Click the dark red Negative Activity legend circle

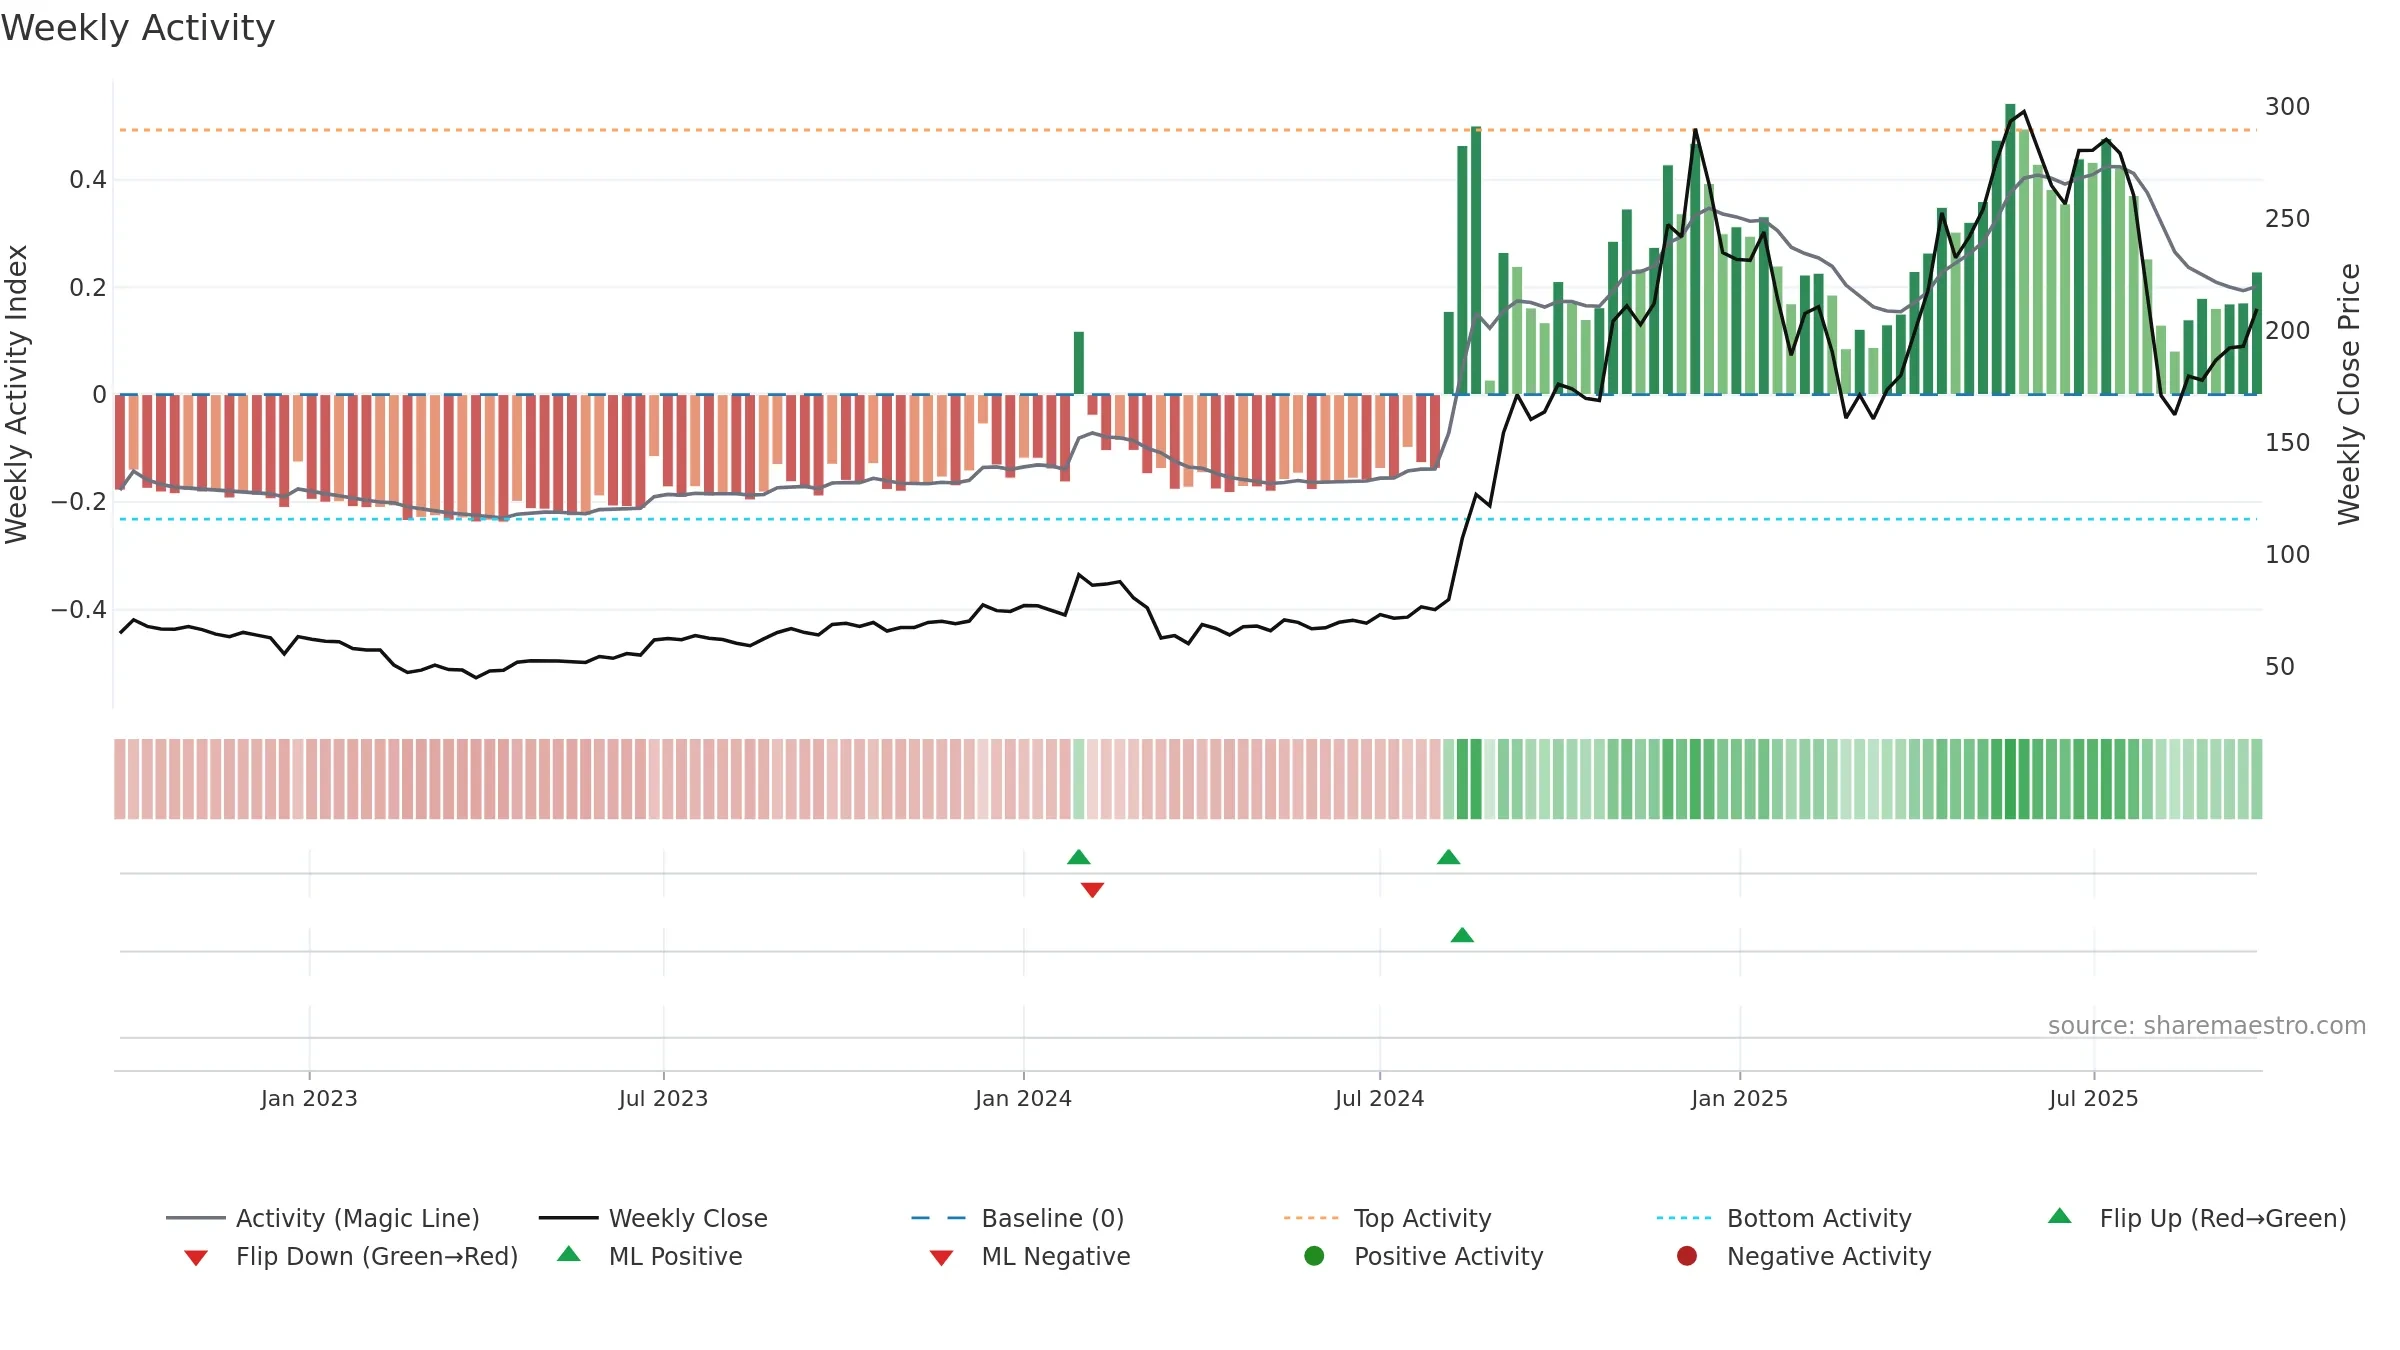(1687, 1256)
